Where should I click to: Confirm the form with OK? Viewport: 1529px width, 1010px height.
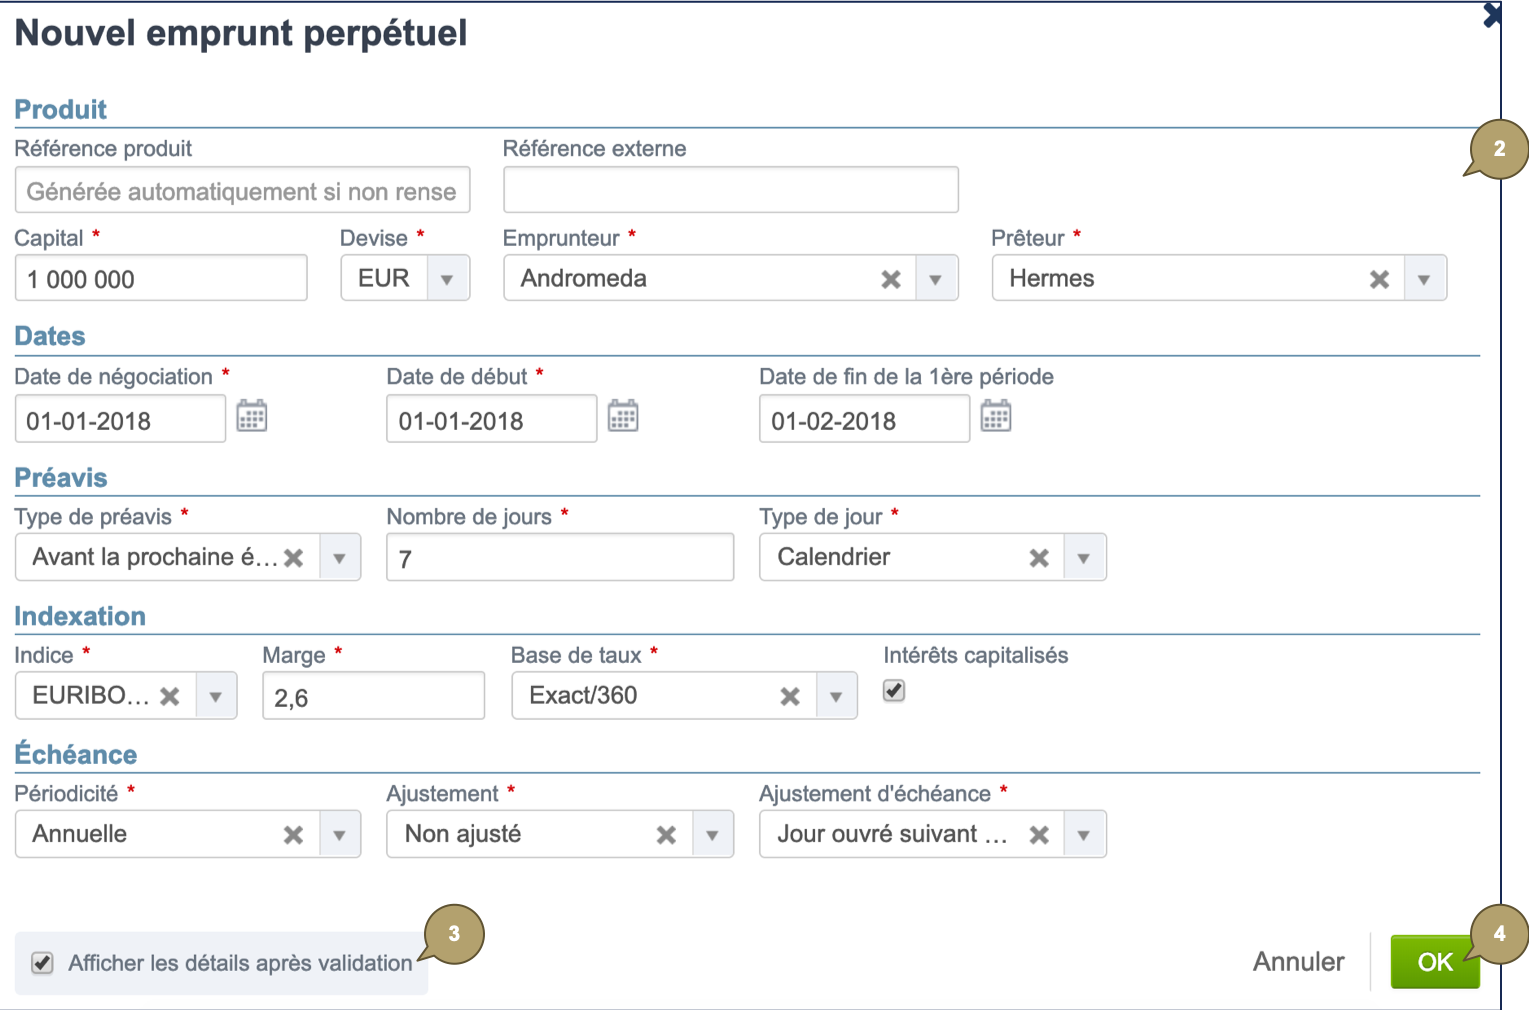point(1436,961)
